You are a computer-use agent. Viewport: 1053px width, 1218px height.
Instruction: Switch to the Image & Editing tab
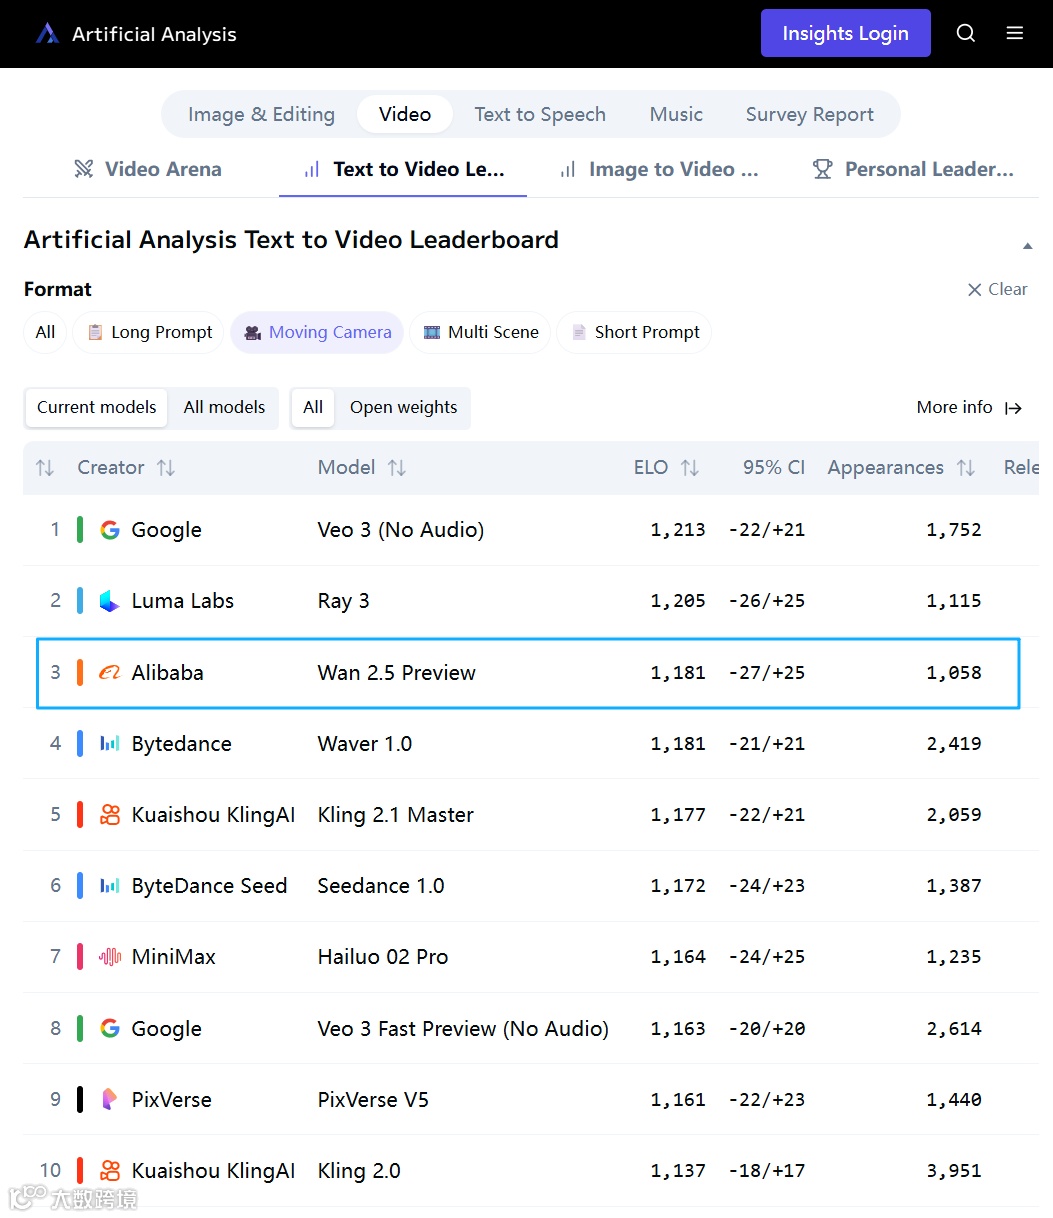pyautogui.click(x=261, y=114)
